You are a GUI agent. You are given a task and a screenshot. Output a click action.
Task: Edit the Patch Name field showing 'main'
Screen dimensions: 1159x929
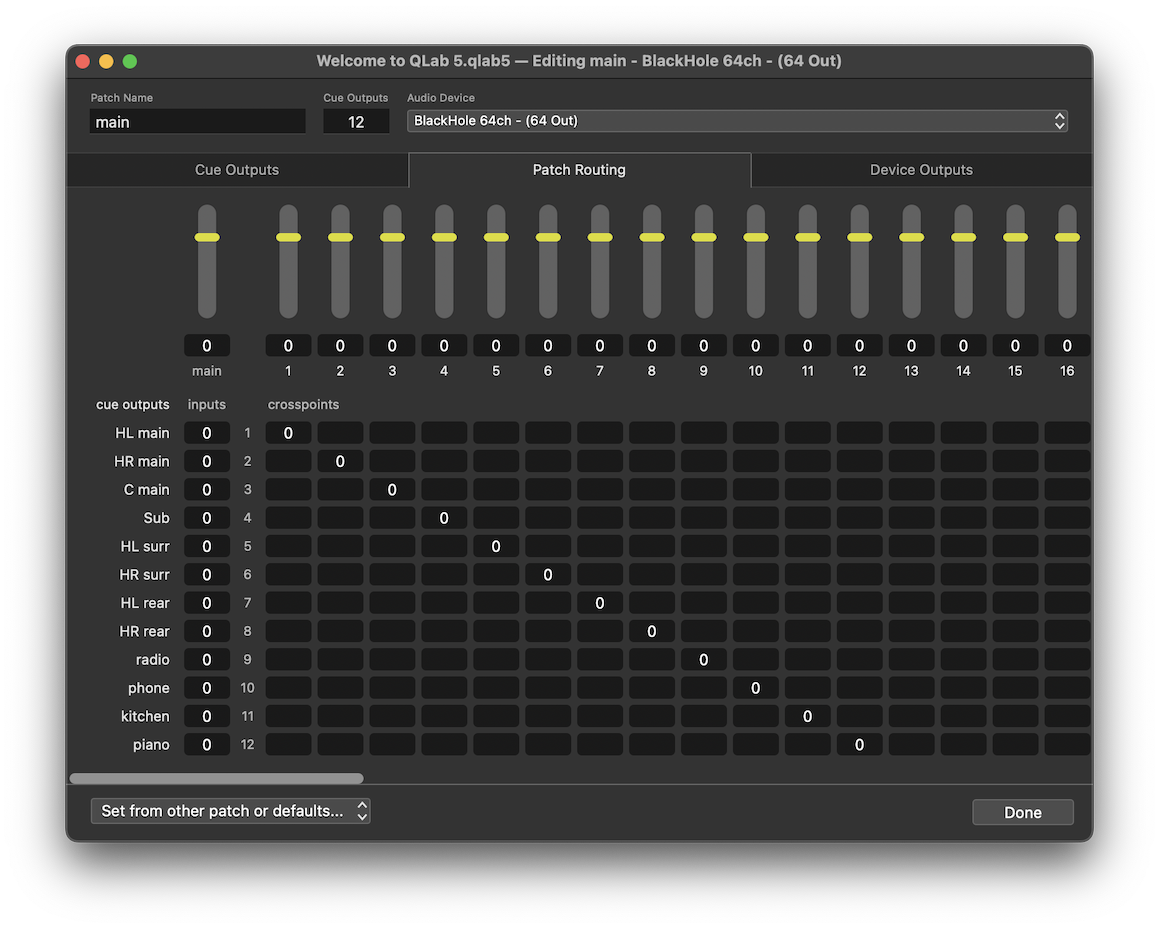point(197,121)
